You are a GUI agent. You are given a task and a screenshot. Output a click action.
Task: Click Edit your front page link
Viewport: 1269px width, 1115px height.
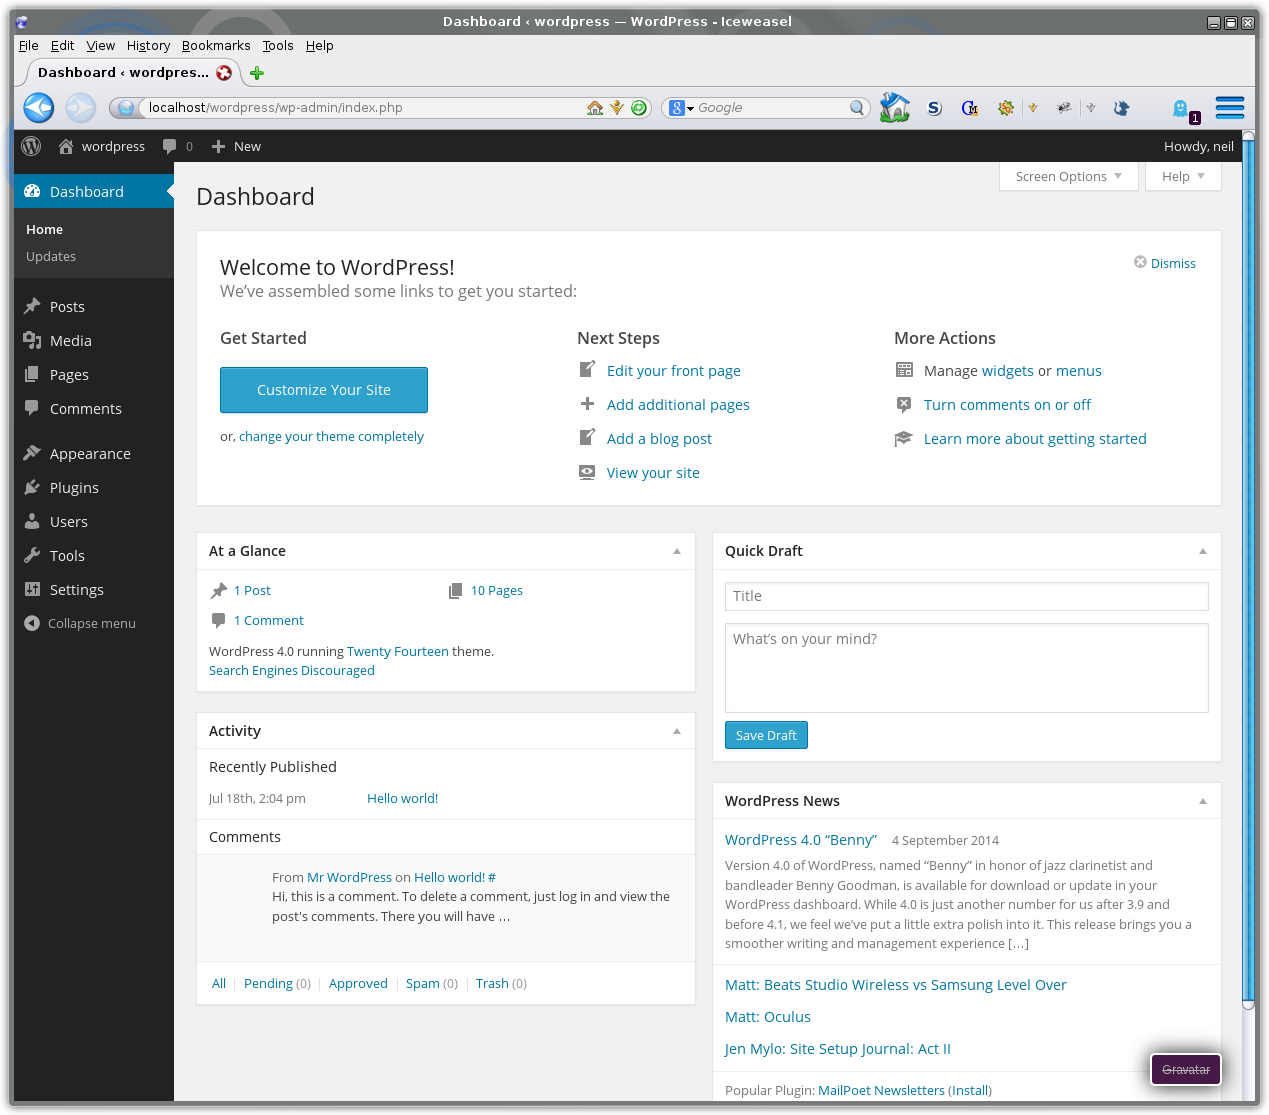(x=674, y=371)
